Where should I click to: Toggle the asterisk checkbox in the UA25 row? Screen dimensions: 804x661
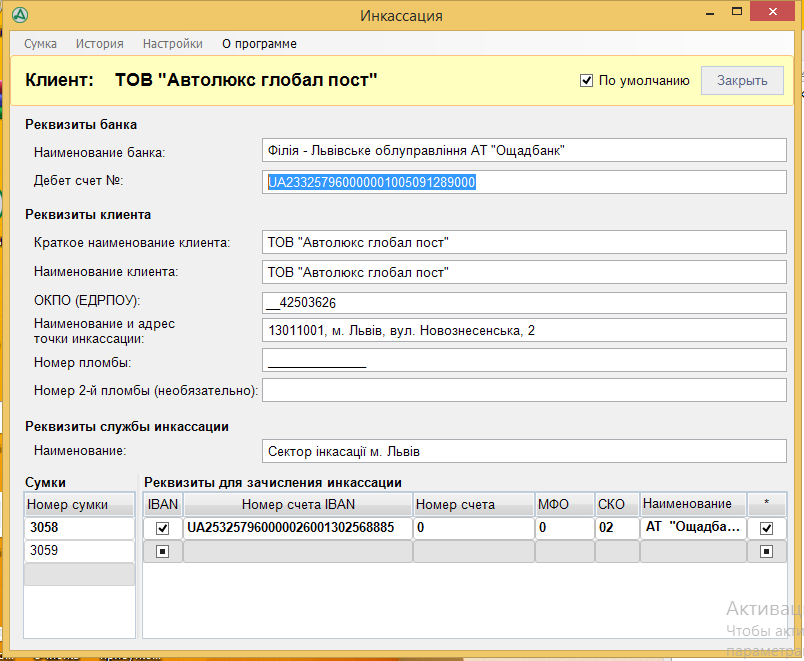coord(767,528)
